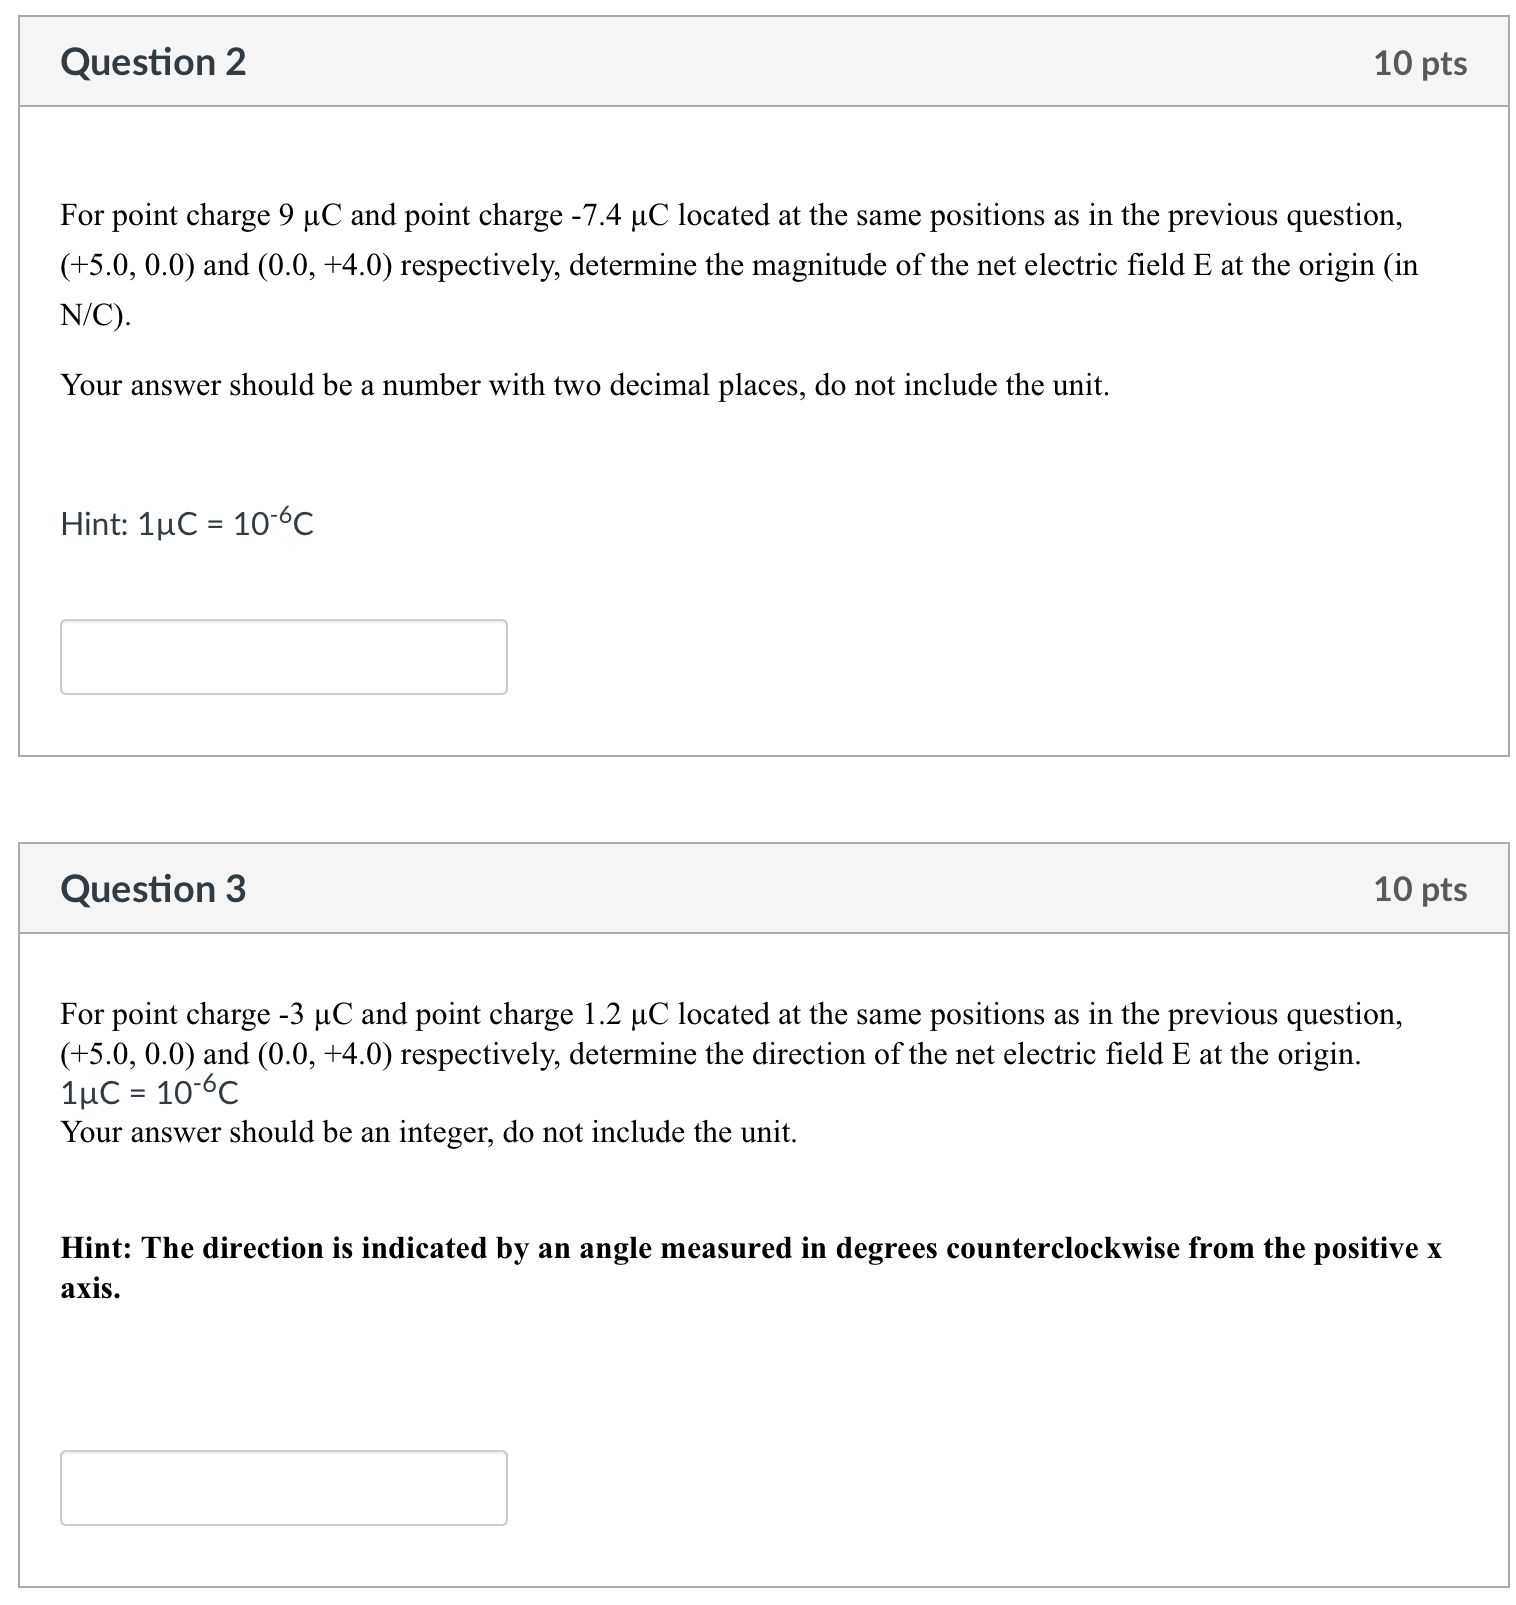Click the empty area between the two questions
The image size is (1516, 1605).
[x=758, y=795]
